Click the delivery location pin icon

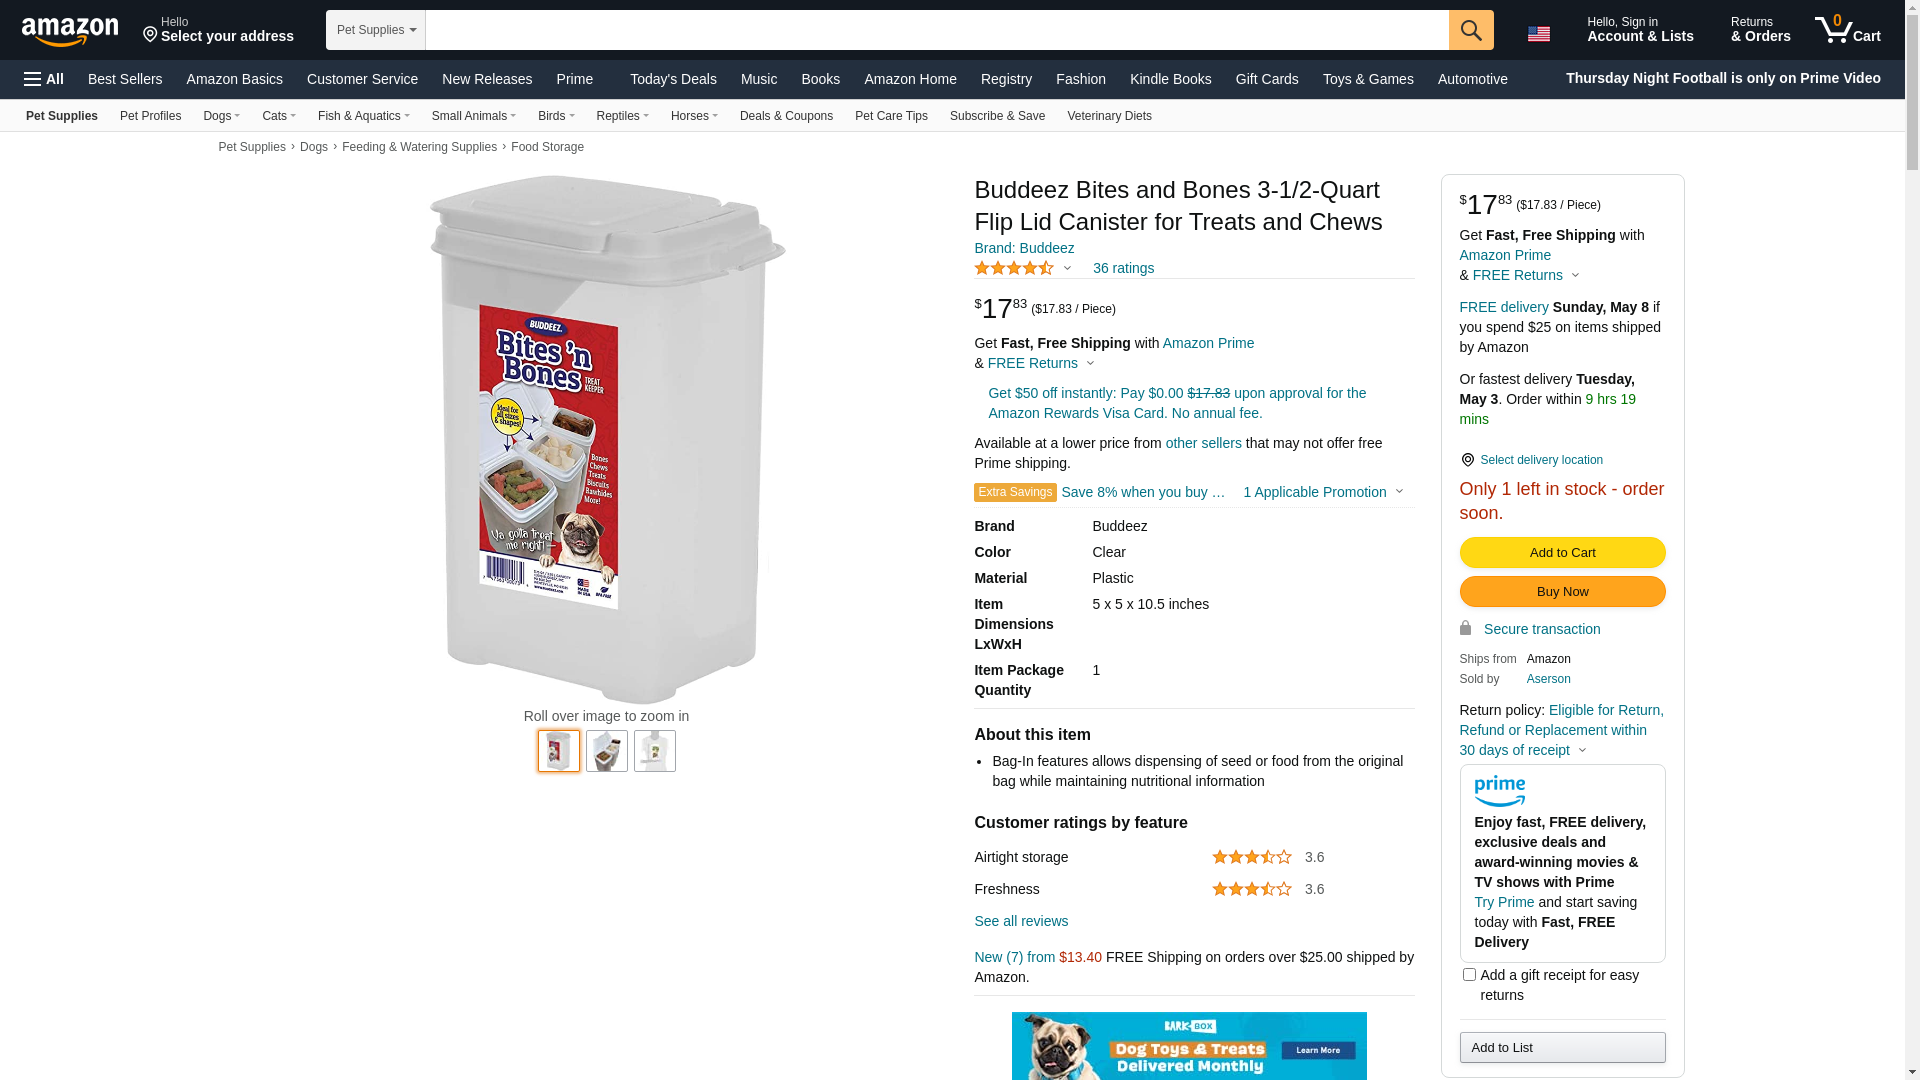(x=1467, y=460)
